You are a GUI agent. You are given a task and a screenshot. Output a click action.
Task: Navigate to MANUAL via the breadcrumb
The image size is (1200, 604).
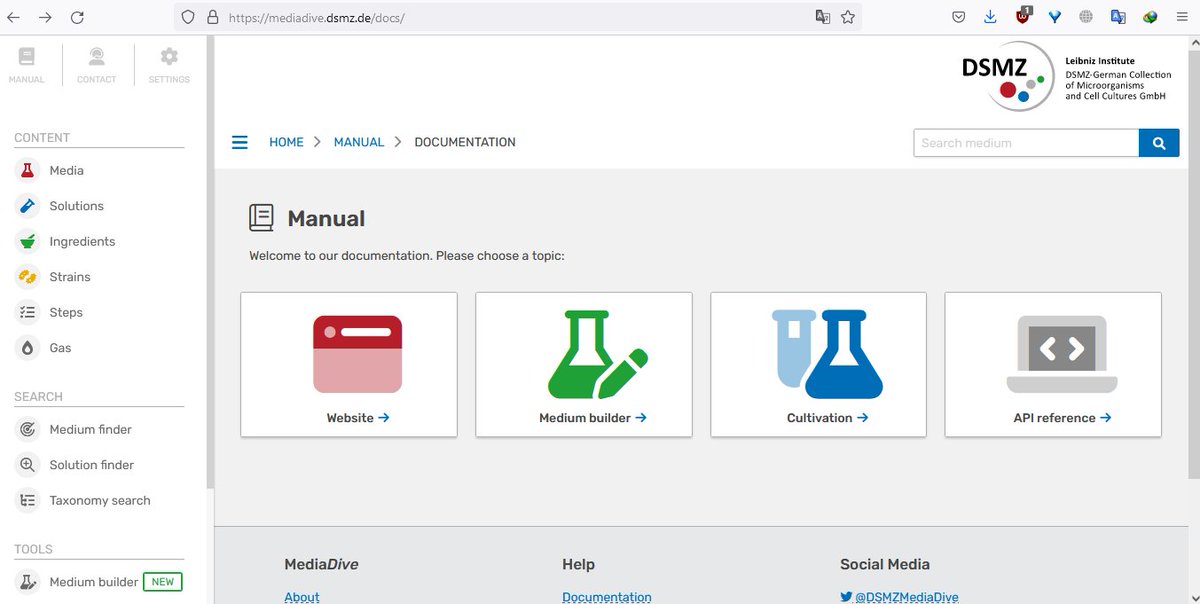[358, 142]
